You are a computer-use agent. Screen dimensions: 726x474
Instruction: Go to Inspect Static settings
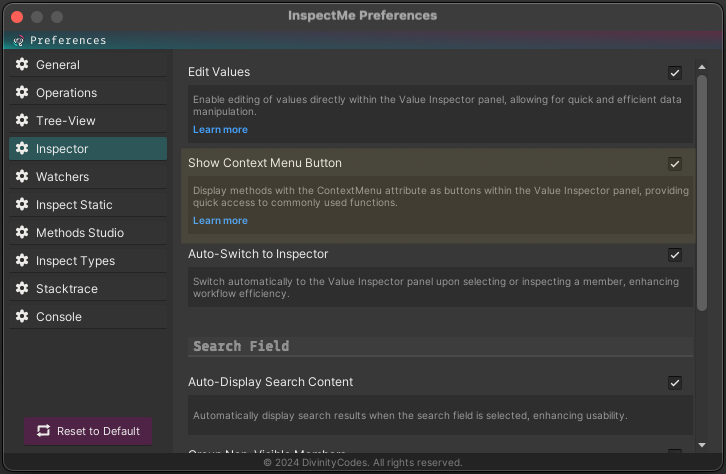tap(88, 205)
